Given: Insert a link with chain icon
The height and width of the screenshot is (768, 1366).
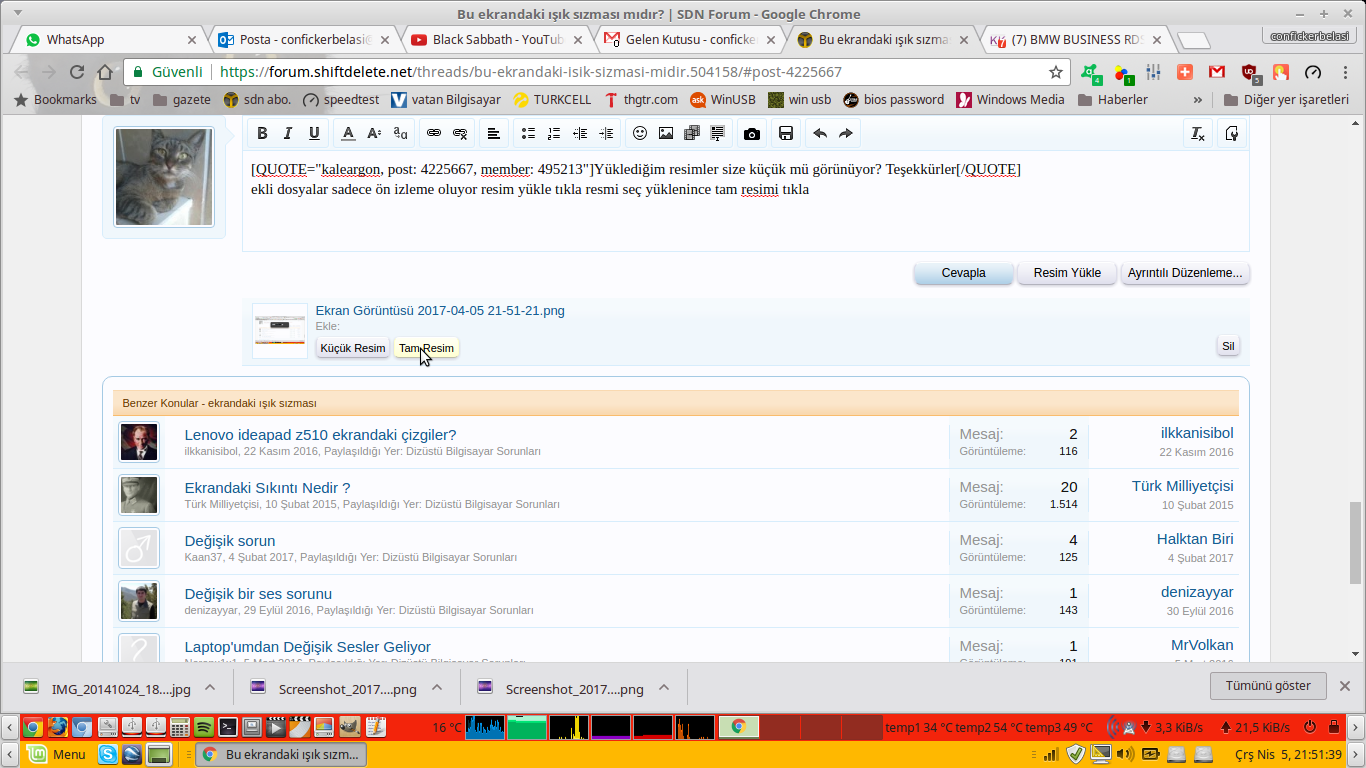Looking at the screenshot, I should point(434,133).
